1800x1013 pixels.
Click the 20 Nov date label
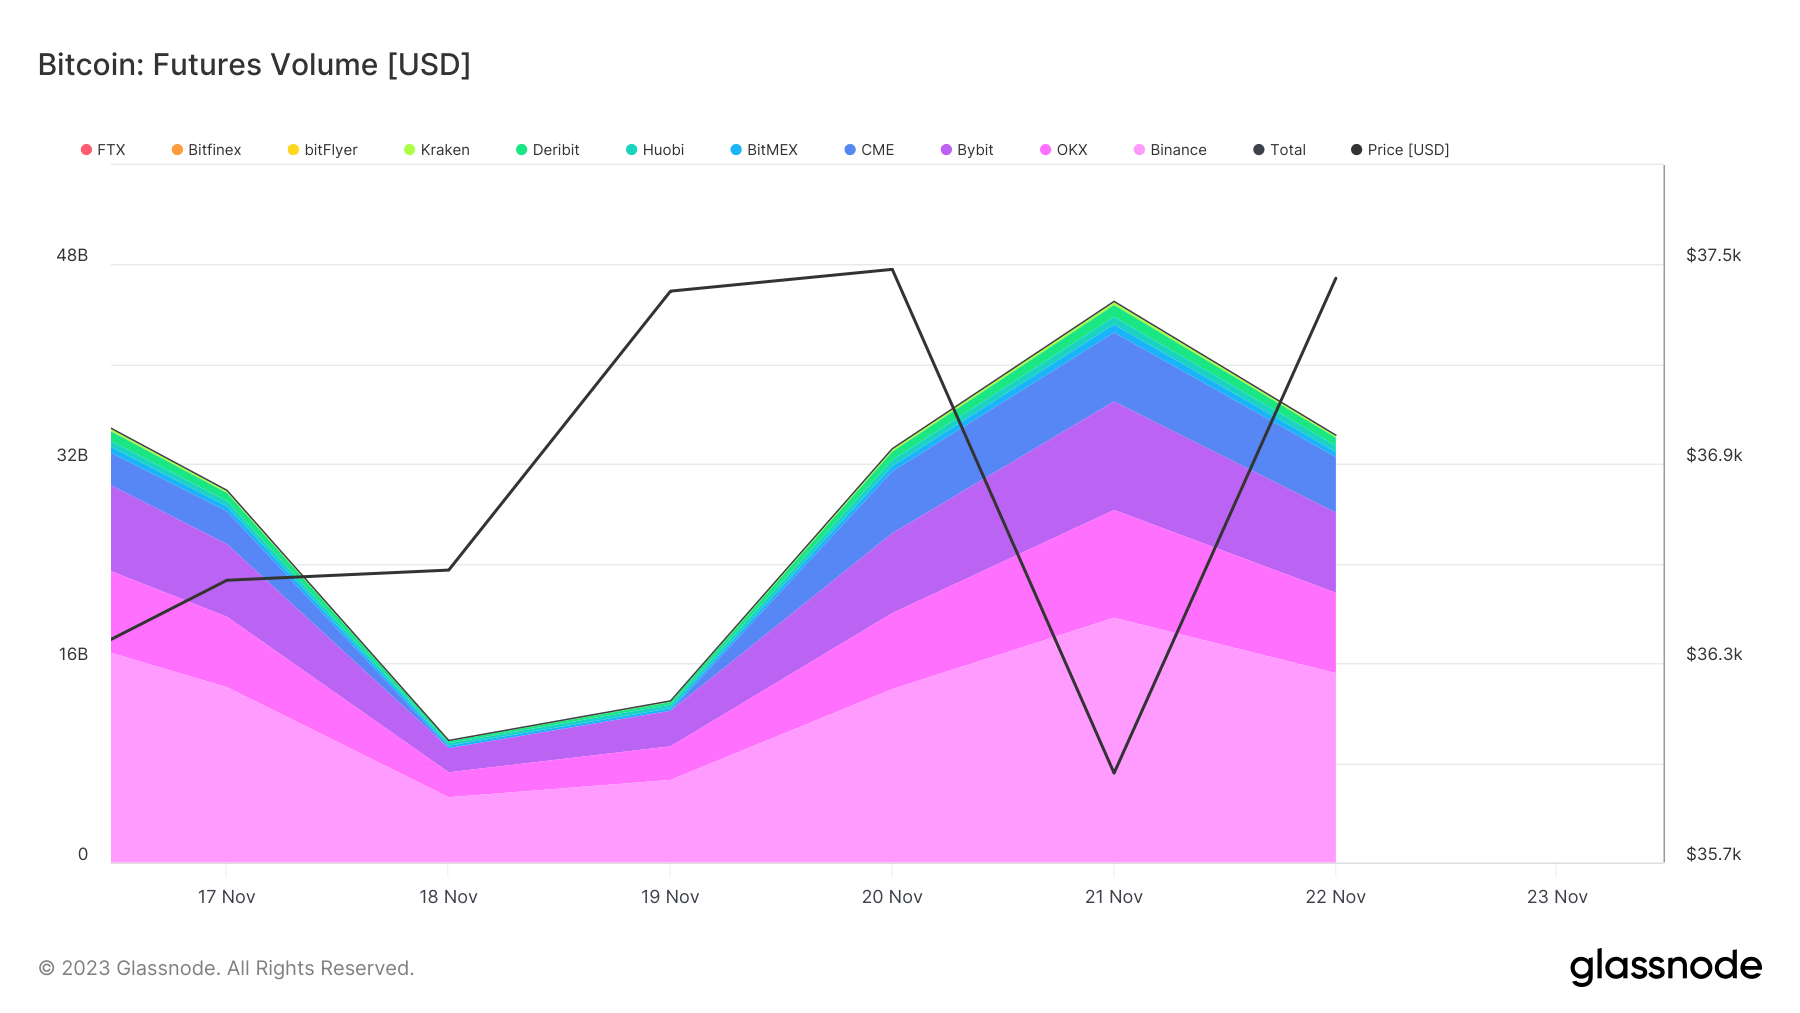pyautogui.click(x=892, y=897)
